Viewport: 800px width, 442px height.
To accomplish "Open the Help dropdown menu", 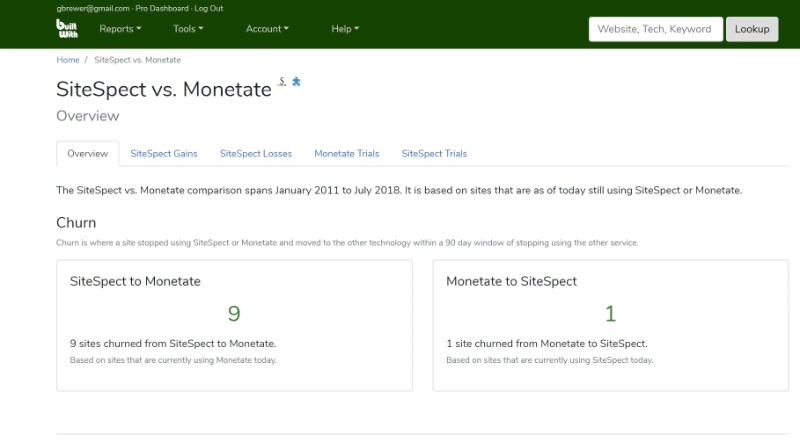I will [x=345, y=29].
